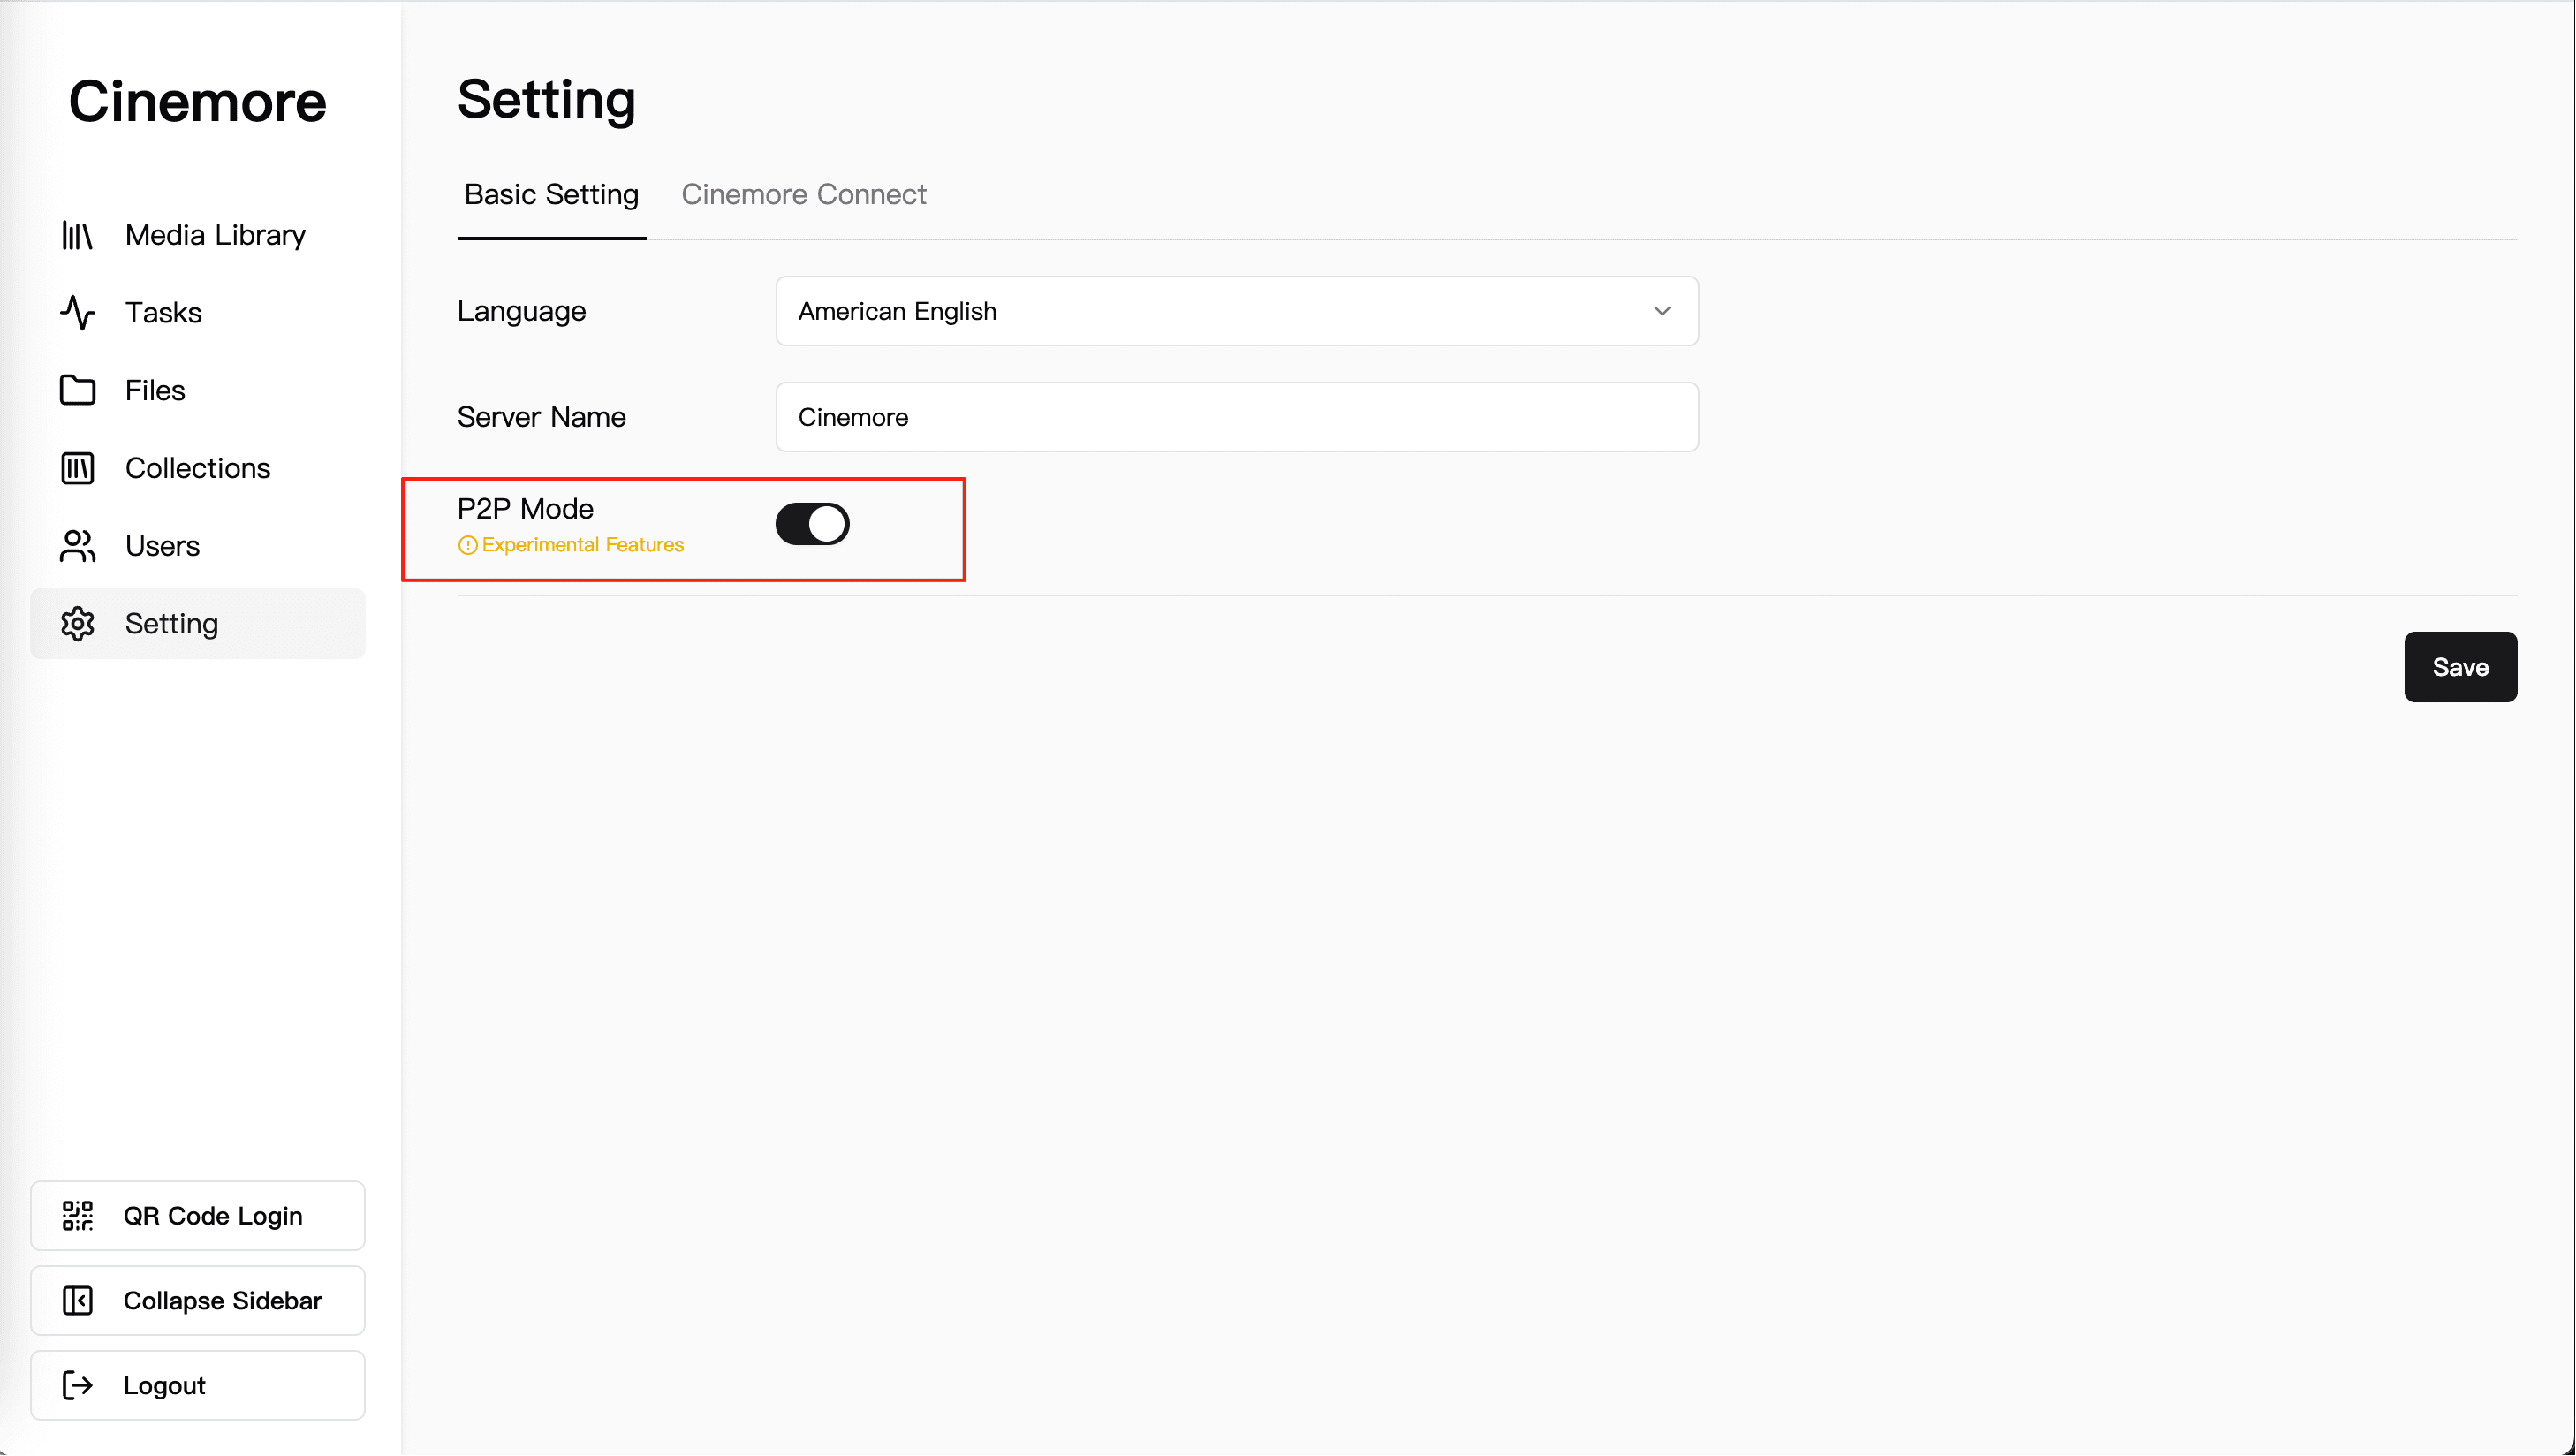Screen dimensions: 2576x1456
Task: Toggle the P2P Mode switch off
Action: 812,524
